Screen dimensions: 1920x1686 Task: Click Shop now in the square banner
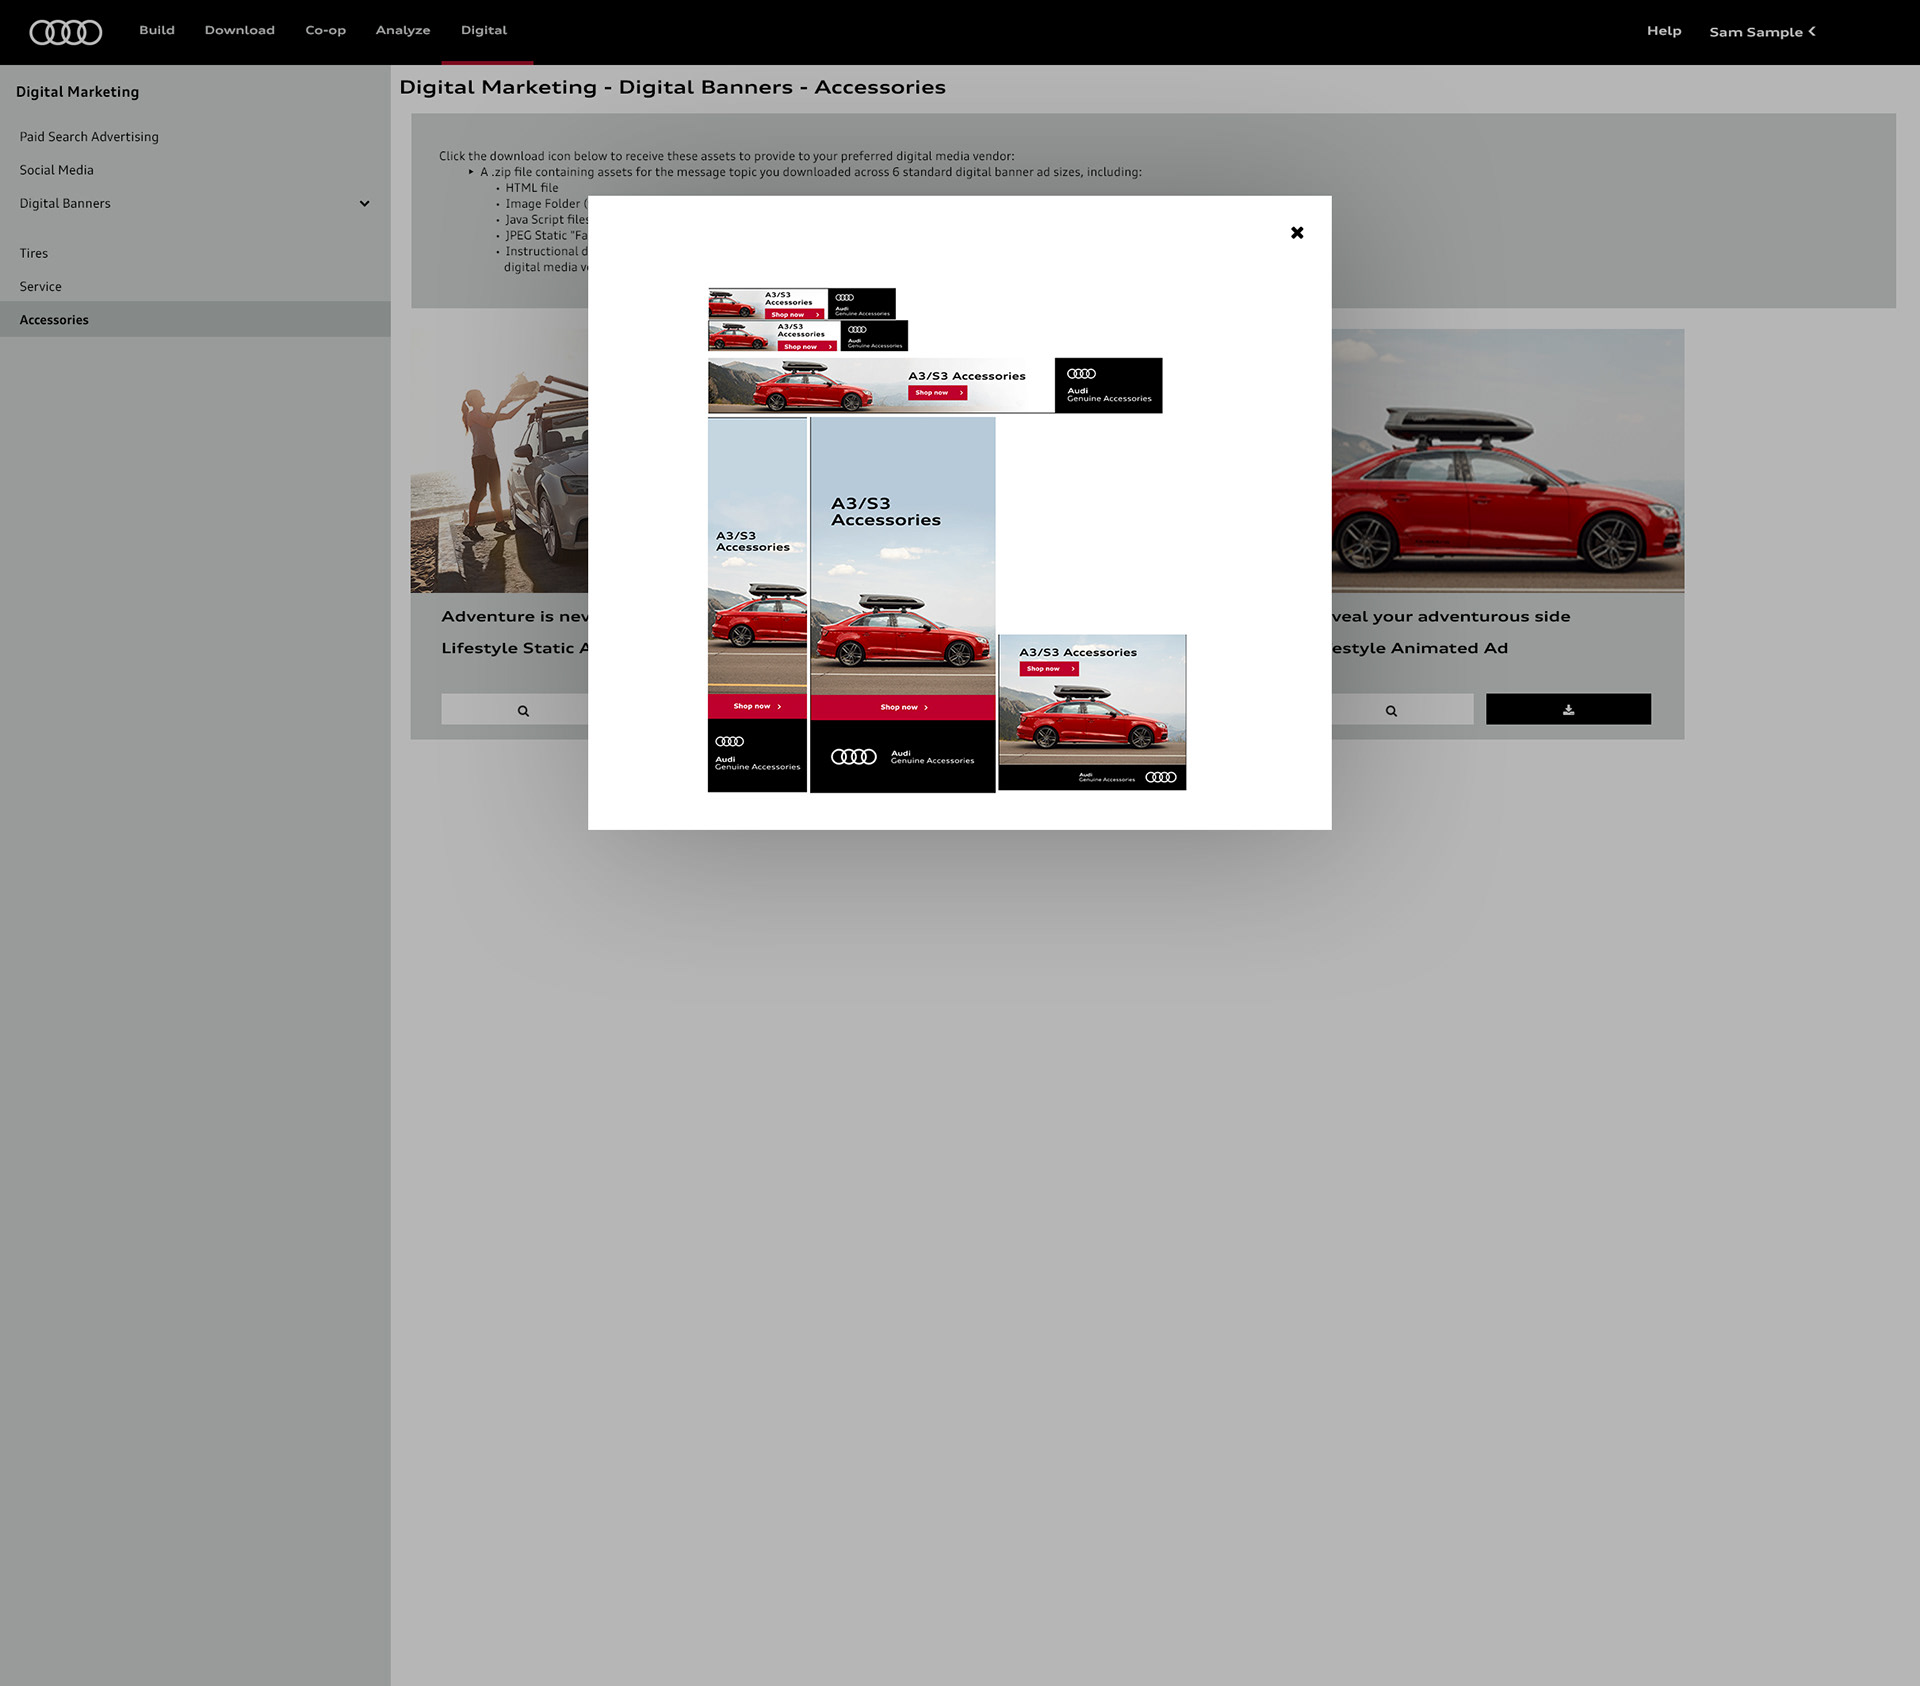click(x=1049, y=669)
